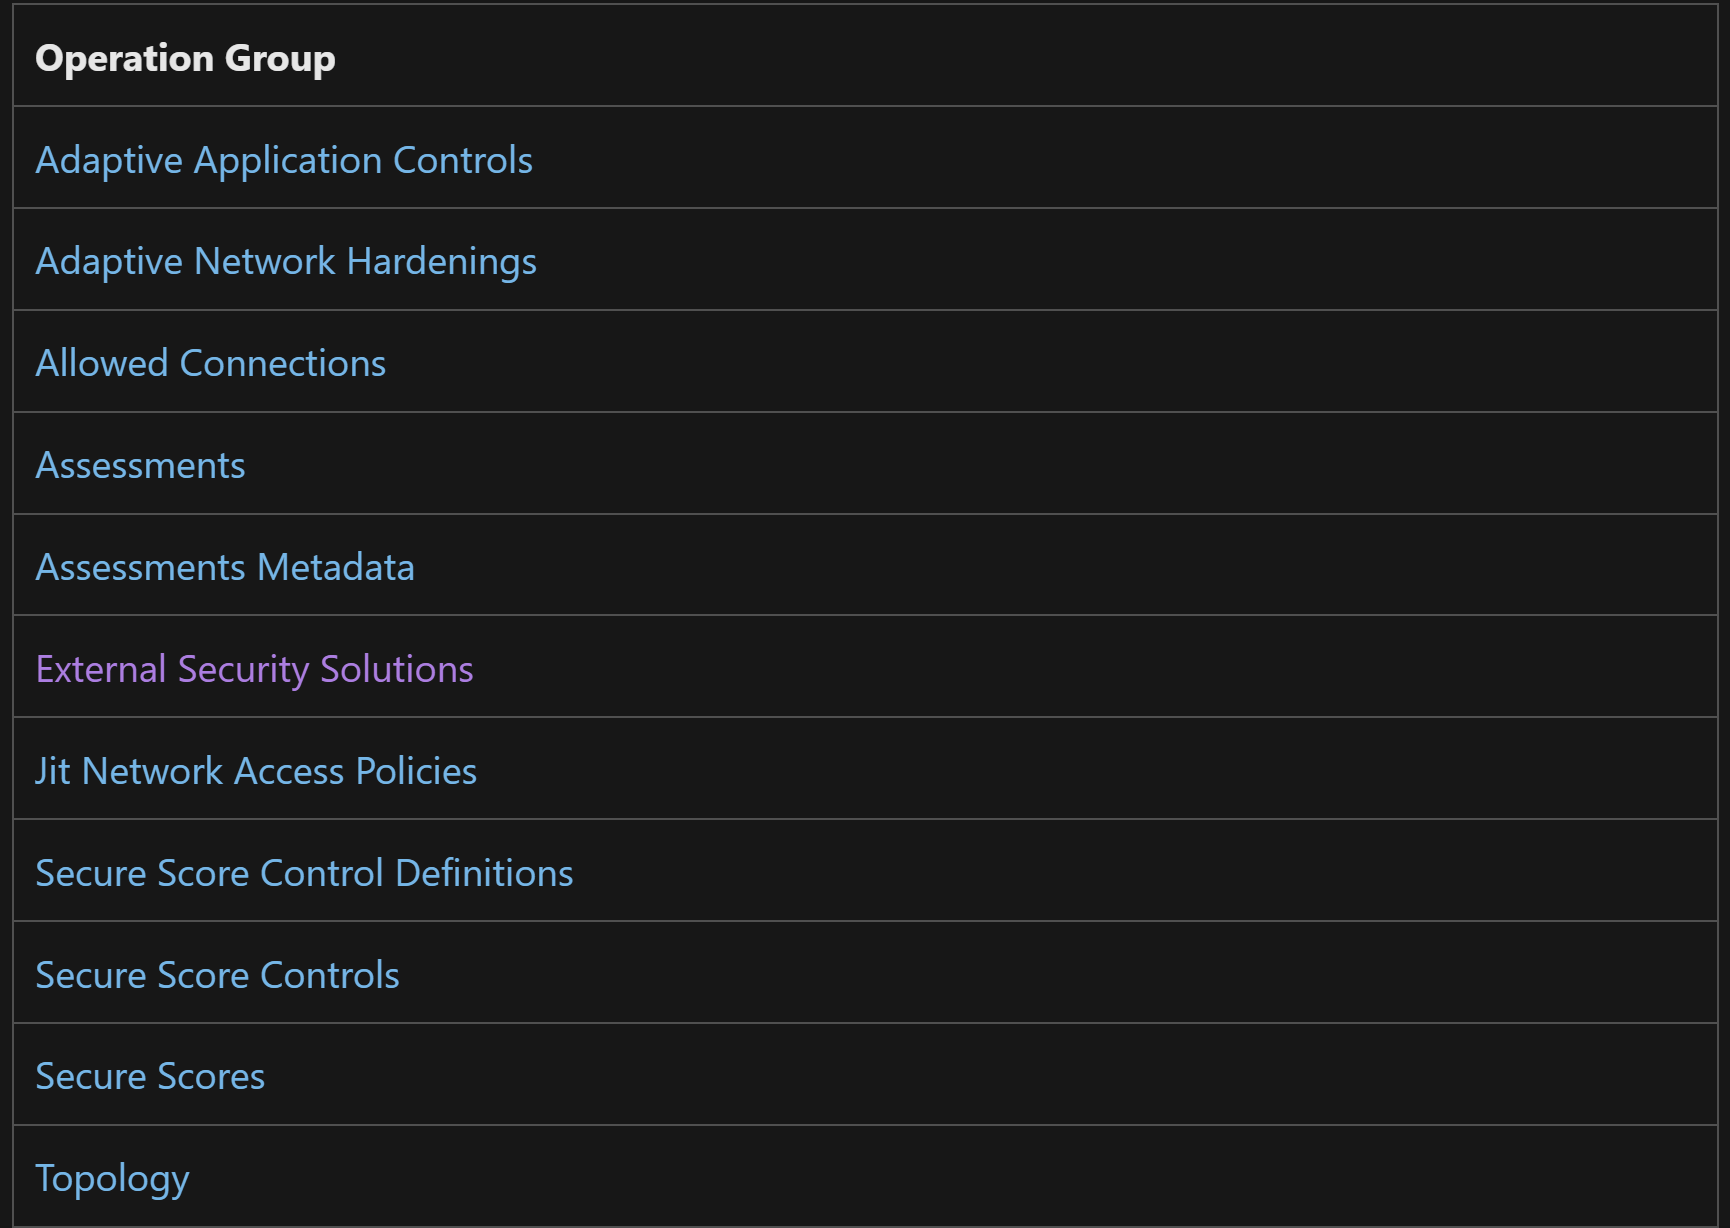Follow the Allowed Connections hyperlink
The image size is (1730, 1228).
click(210, 363)
